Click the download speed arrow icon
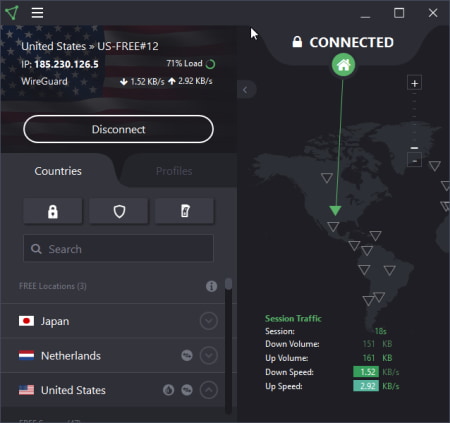 pos(124,82)
